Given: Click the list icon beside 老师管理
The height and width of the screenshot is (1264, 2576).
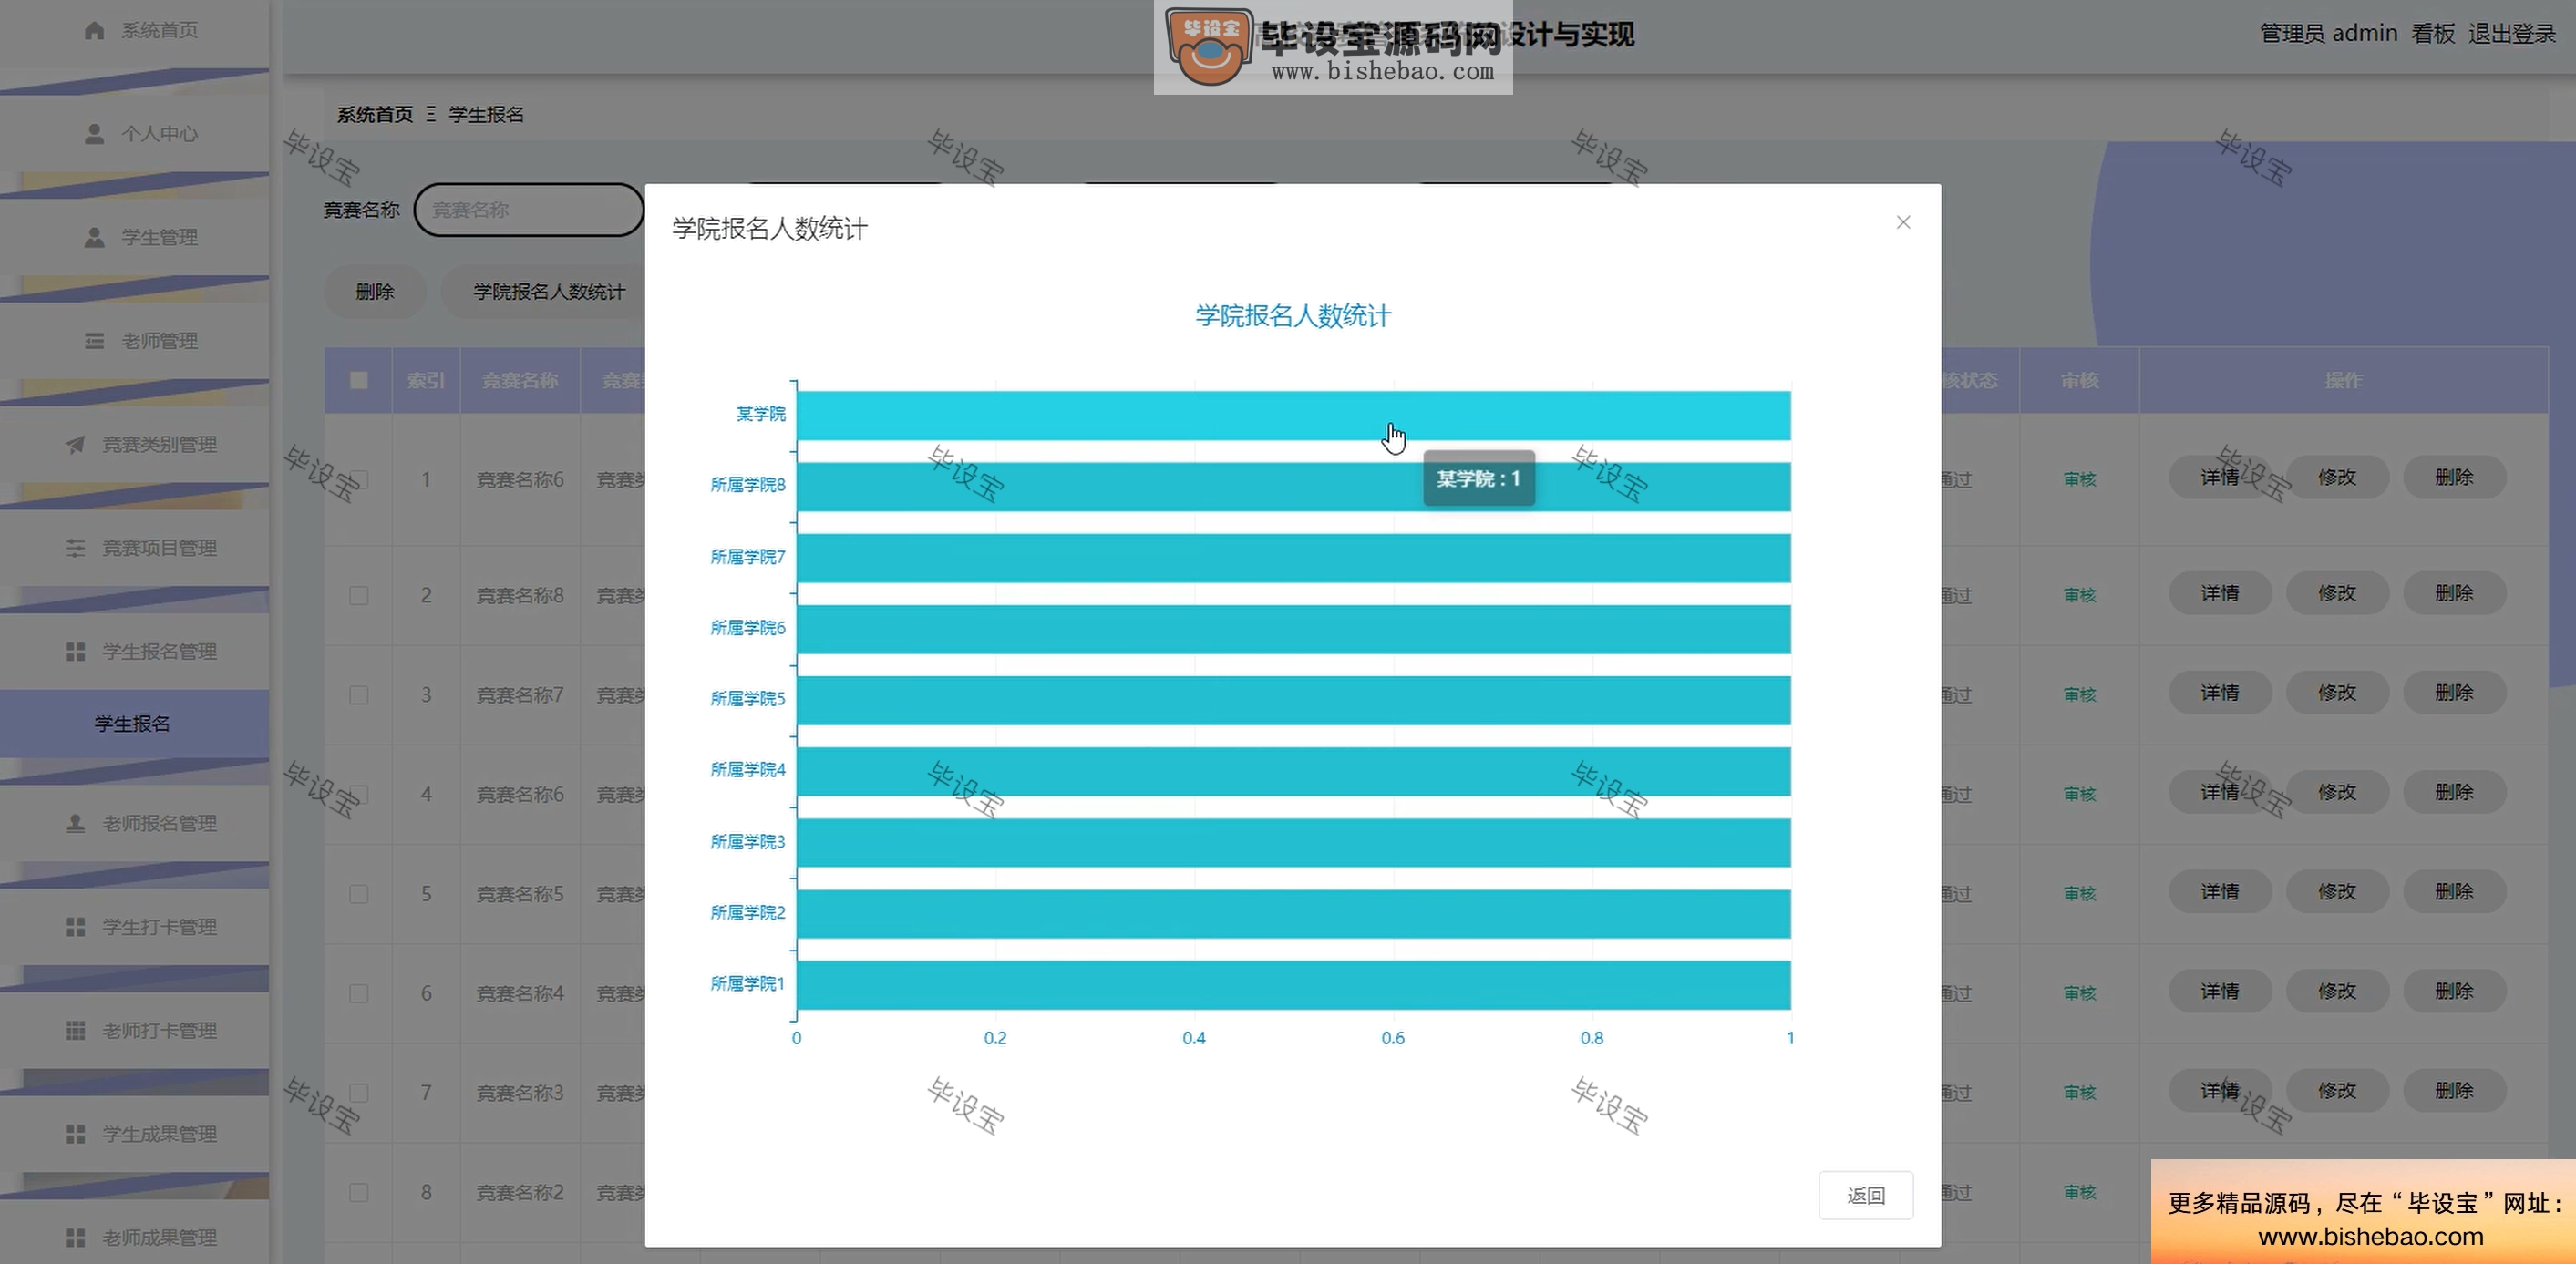Looking at the screenshot, I should tap(94, 341).
